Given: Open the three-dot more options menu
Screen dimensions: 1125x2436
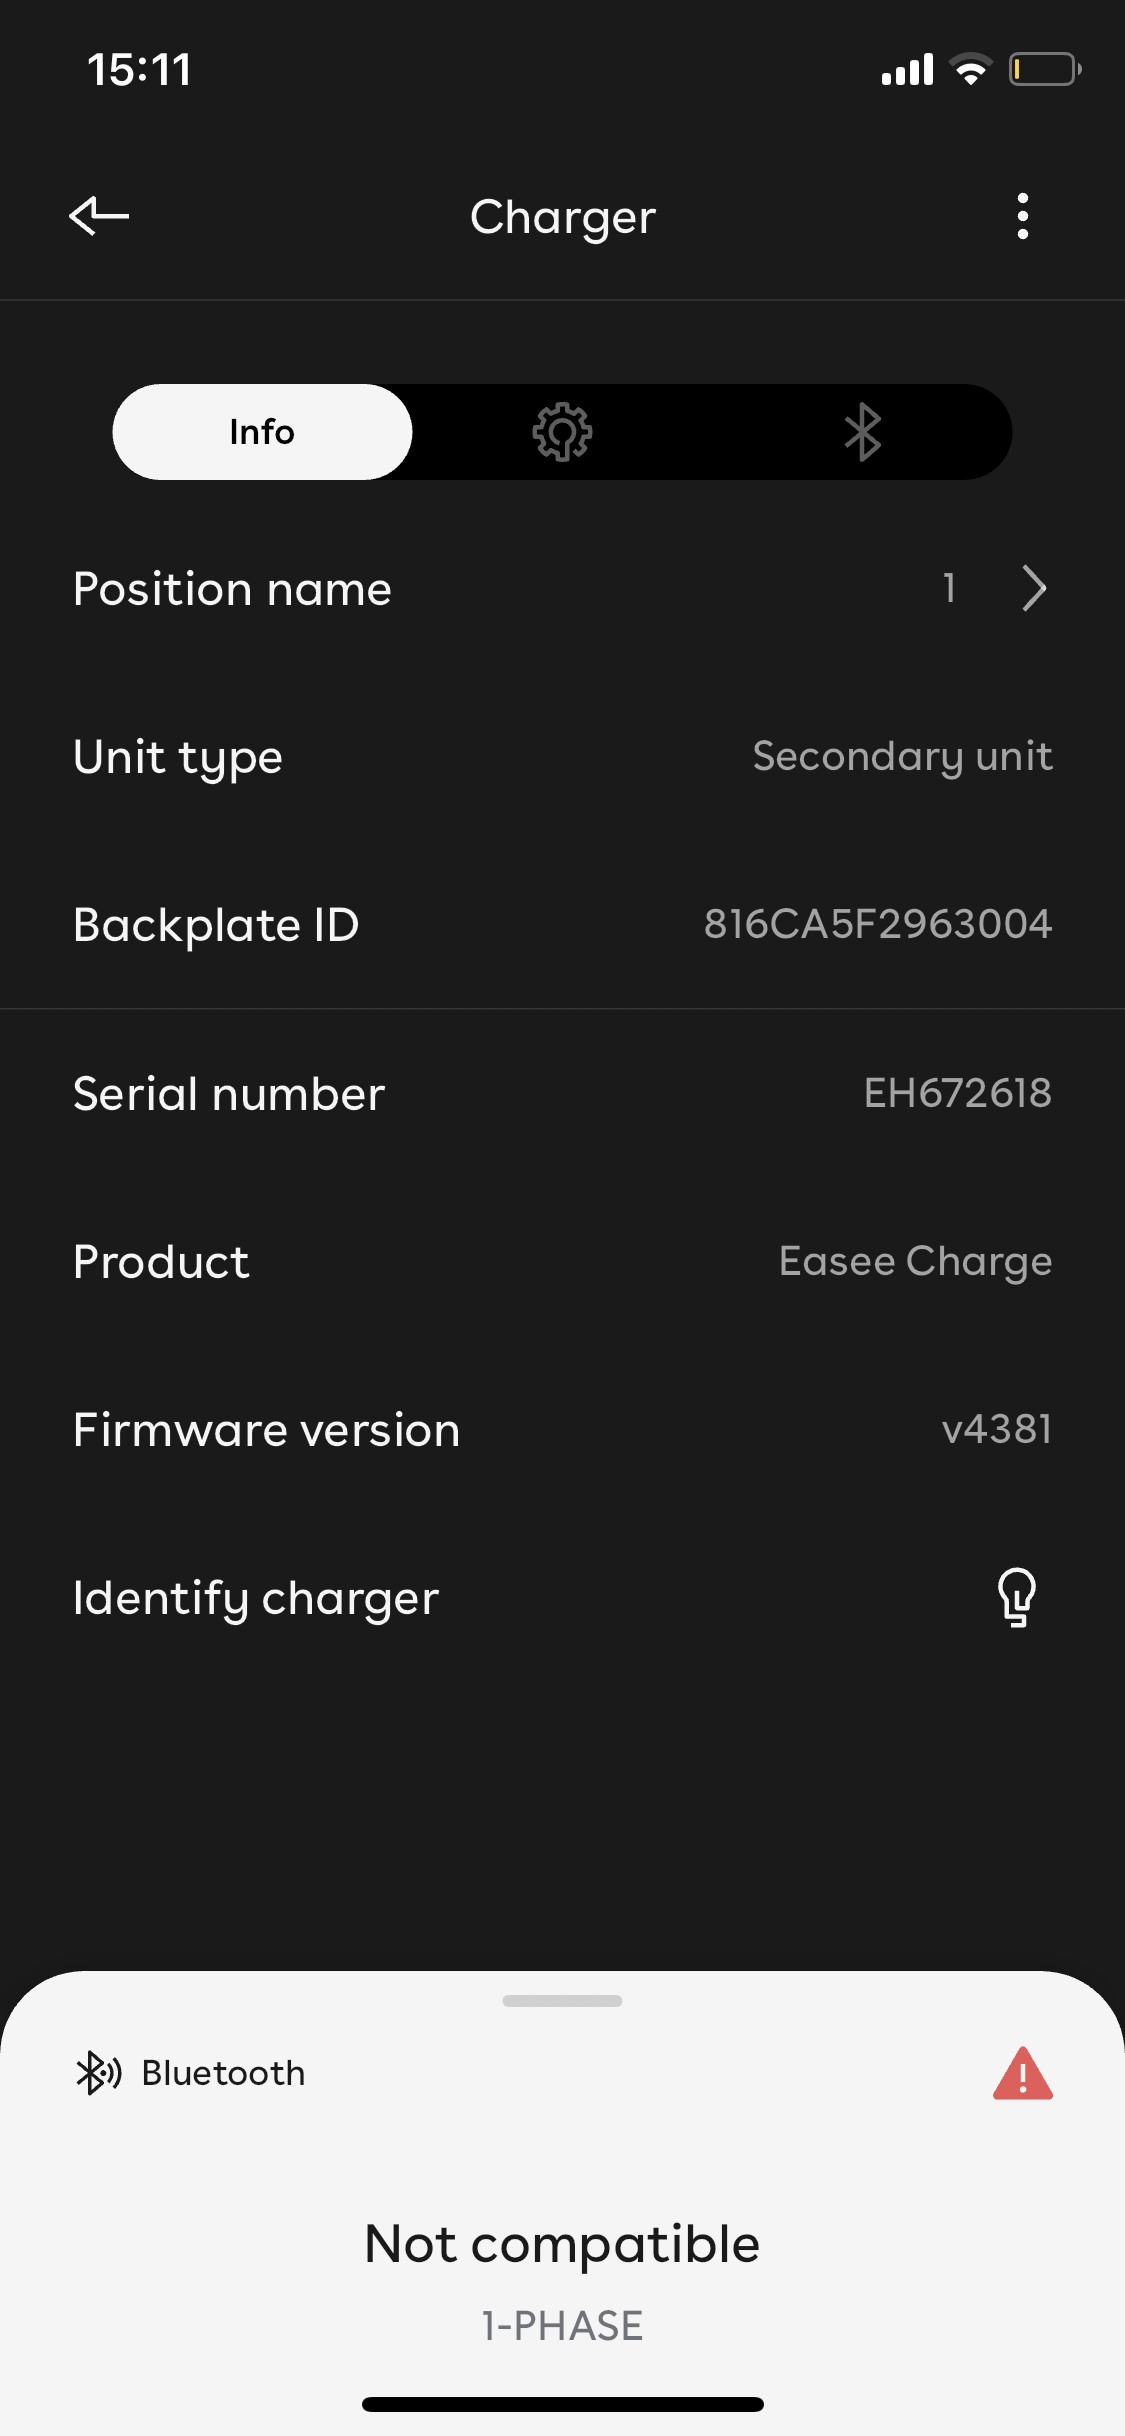Looking at the screenshot, I should [1022, 216].
